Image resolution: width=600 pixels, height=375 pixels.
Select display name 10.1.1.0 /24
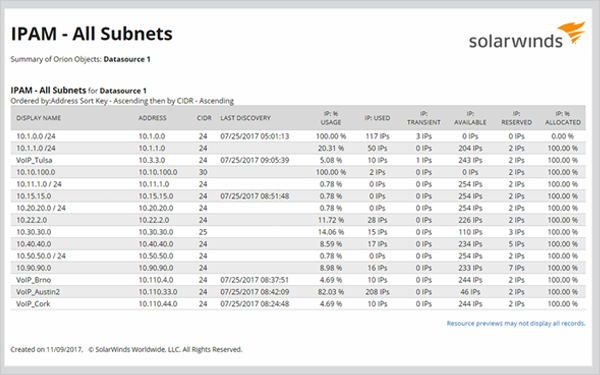(36, 148)
